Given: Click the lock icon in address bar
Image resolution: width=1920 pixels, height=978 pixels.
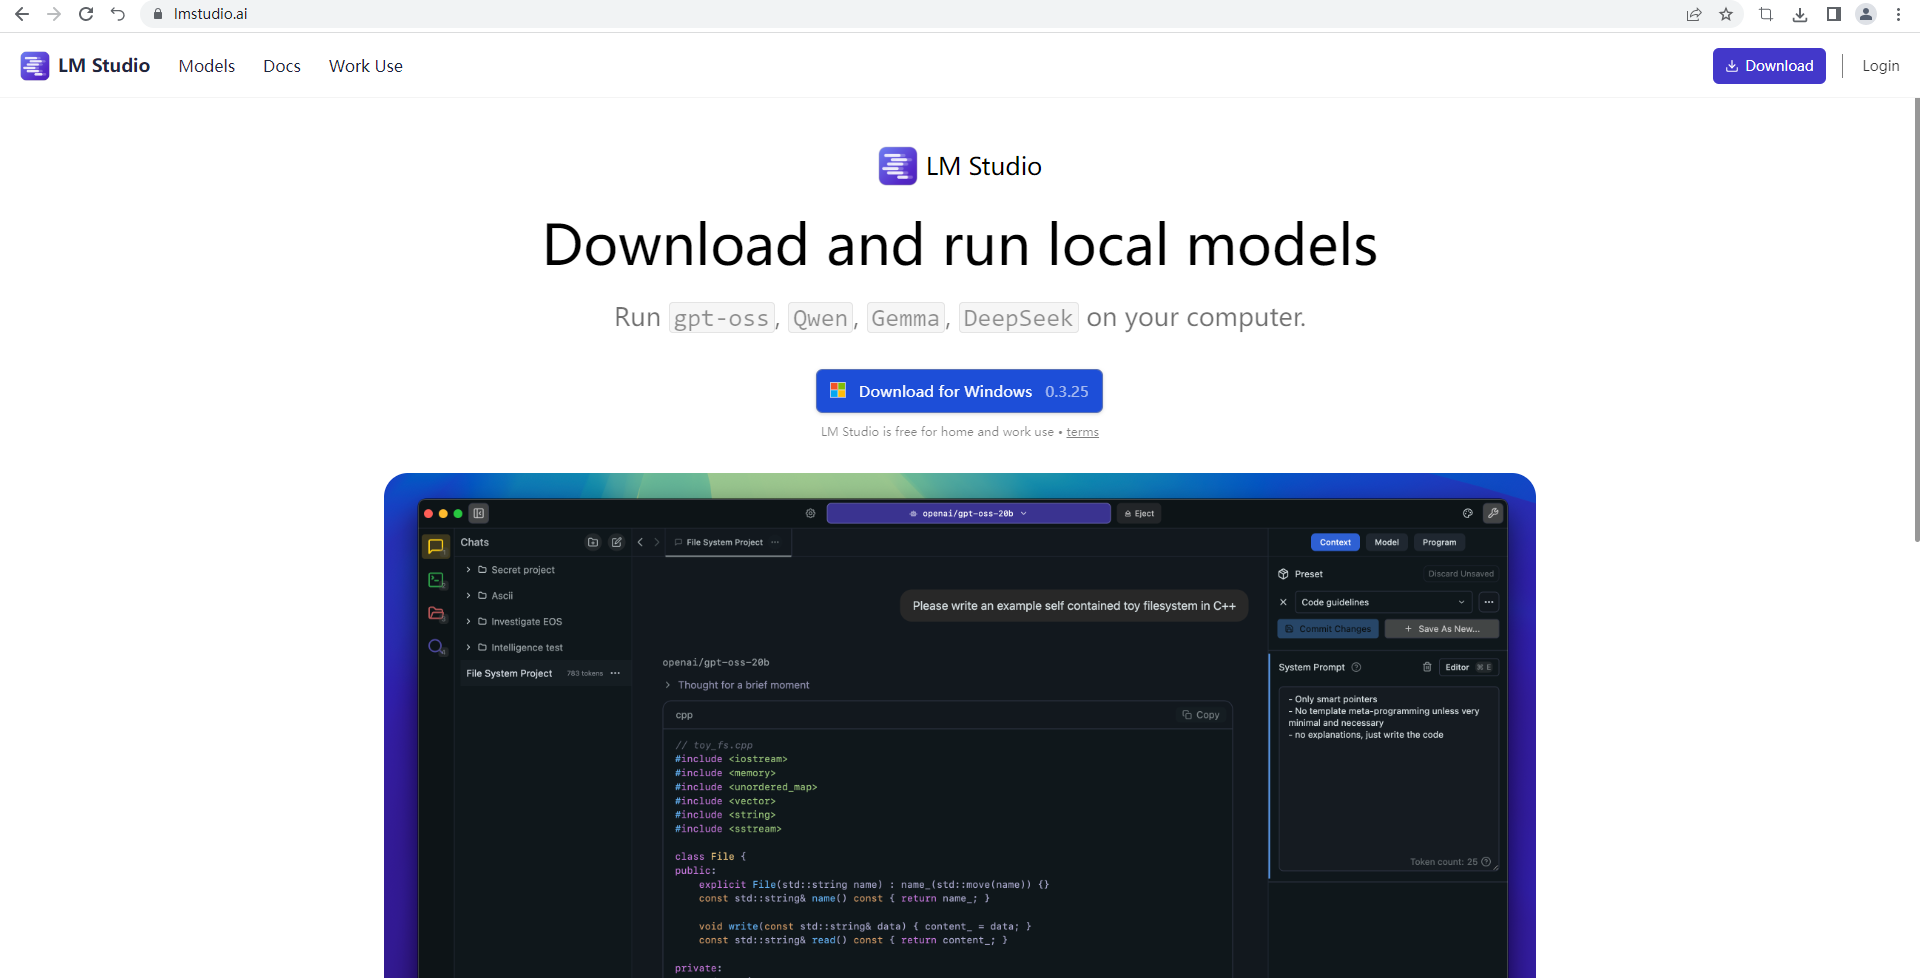Looking at the screenshot, I should (x=157, y=14).
